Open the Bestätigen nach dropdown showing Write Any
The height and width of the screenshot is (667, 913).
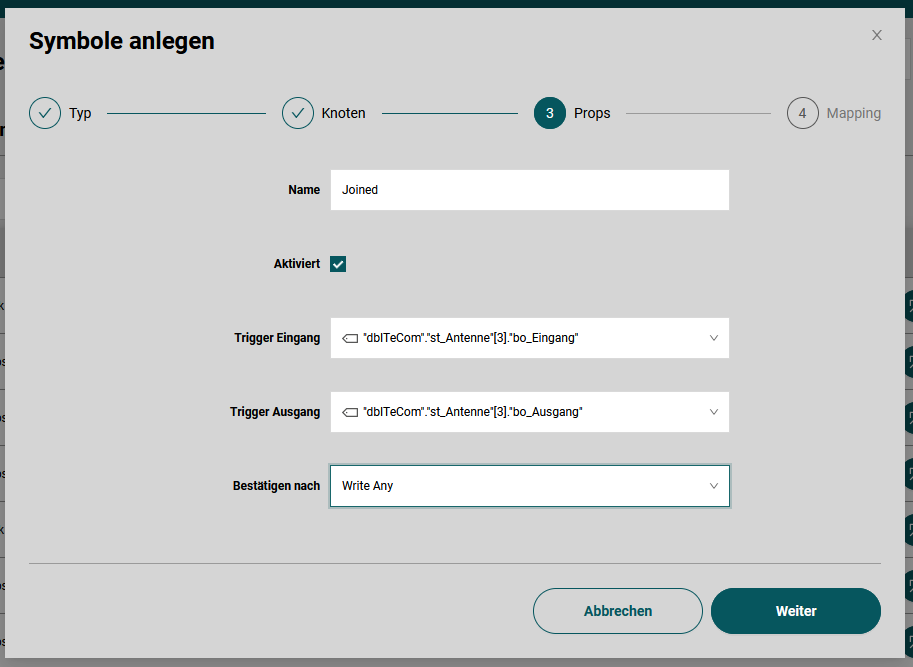point(714,485)
